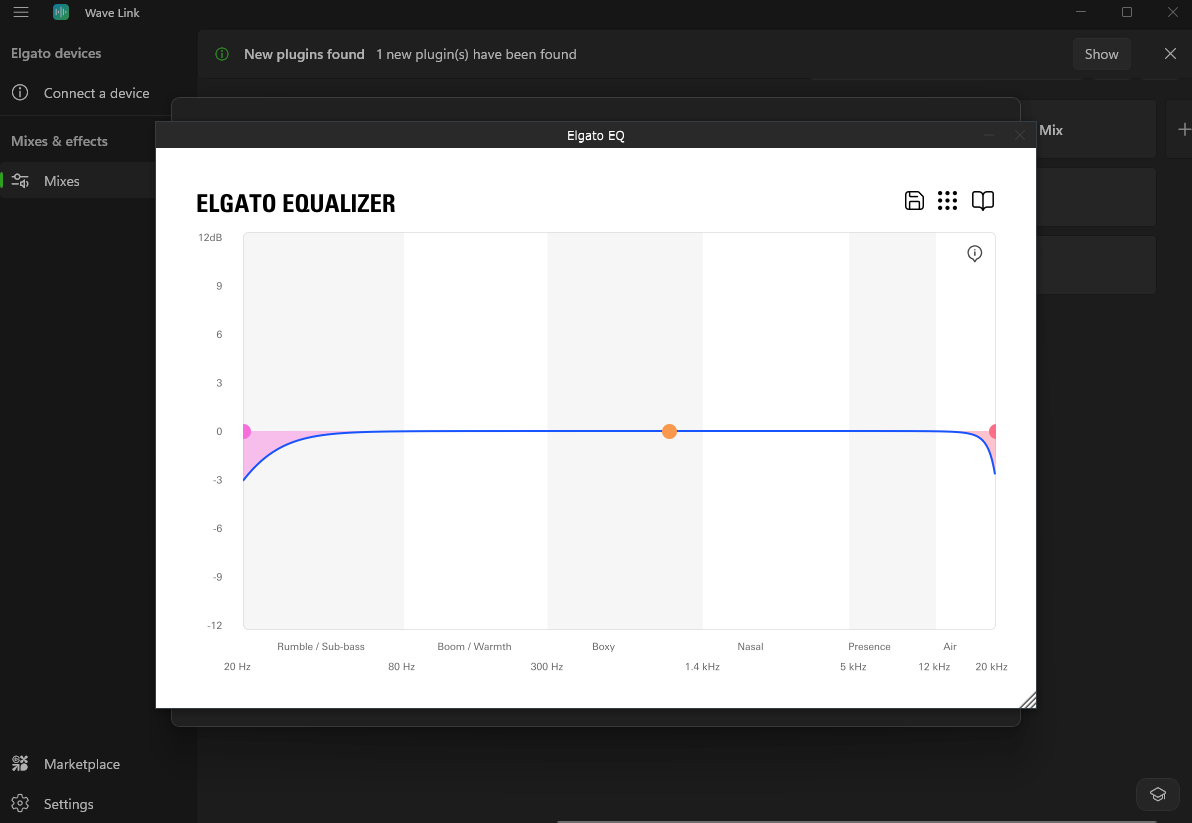Click the 80 Hz frequency label
The width and height of the screenshot is (1192, 823).
click(401, 666)
